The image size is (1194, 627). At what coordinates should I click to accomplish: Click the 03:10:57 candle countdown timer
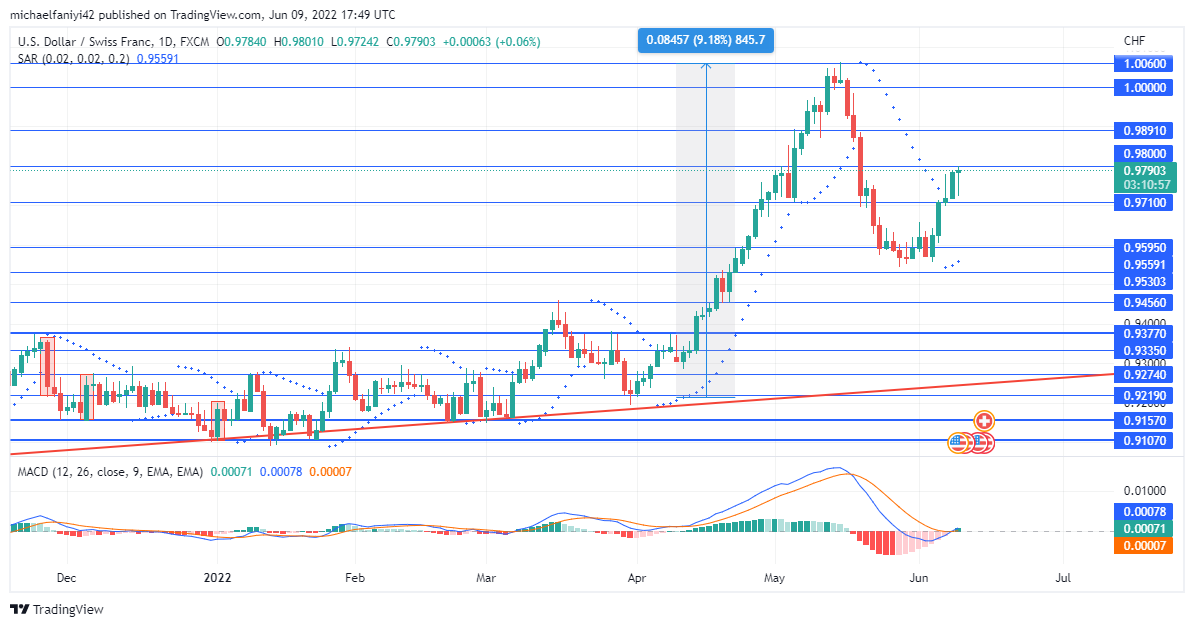[x=1145, y=185]
